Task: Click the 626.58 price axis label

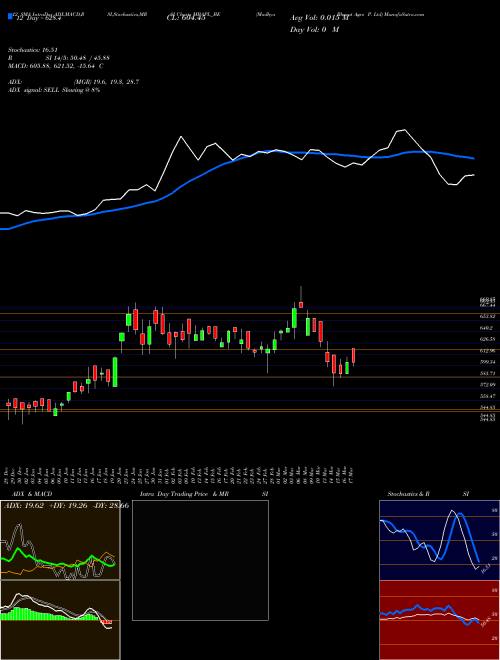Action: [x=487, y=339]
